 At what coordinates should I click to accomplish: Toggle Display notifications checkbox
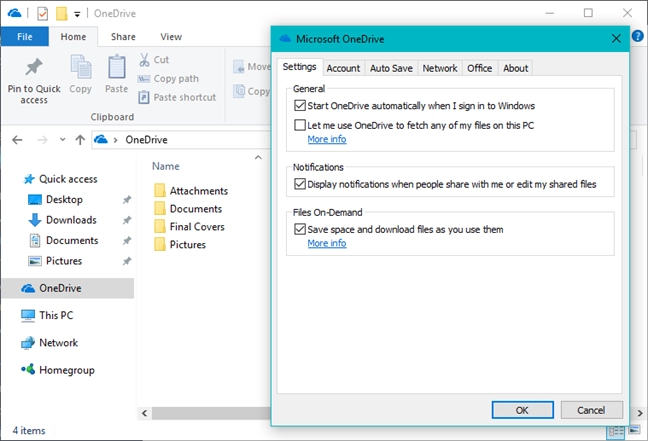pos(300,184)
